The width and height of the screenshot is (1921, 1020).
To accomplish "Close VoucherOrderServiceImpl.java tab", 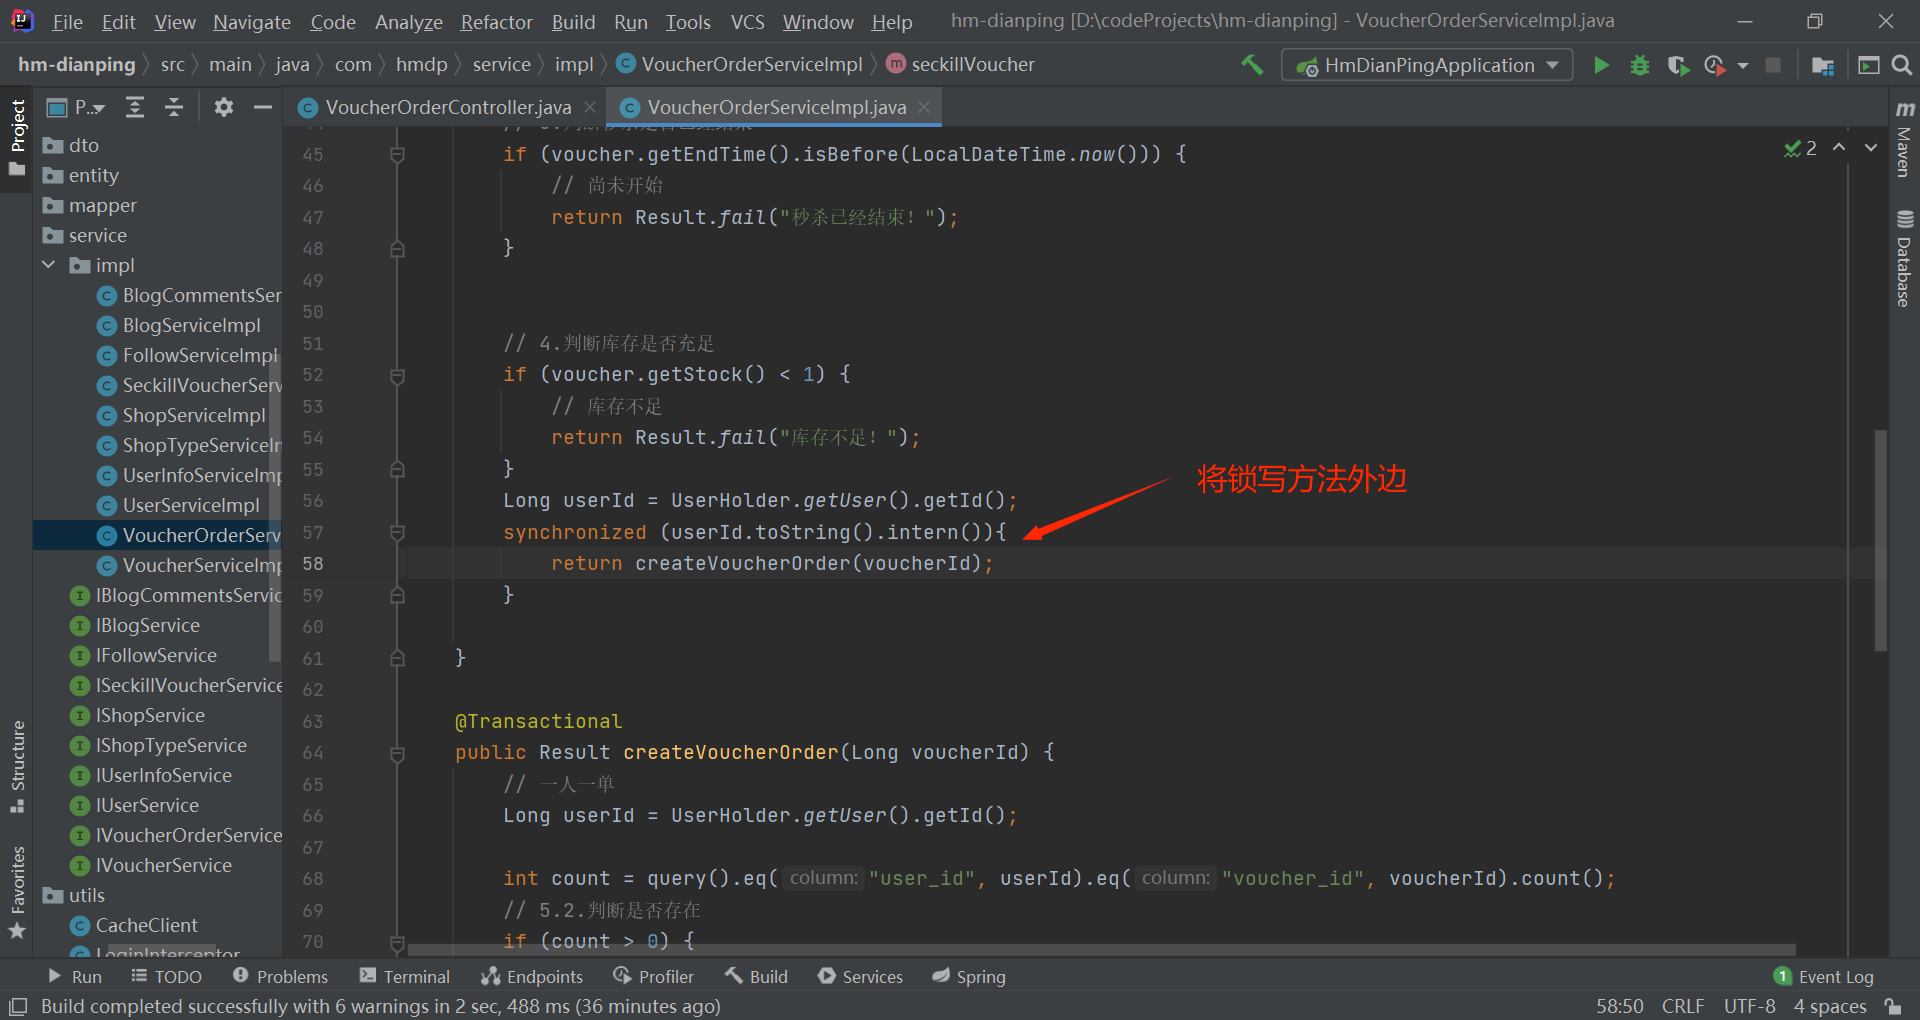I will tap(924, 107).
